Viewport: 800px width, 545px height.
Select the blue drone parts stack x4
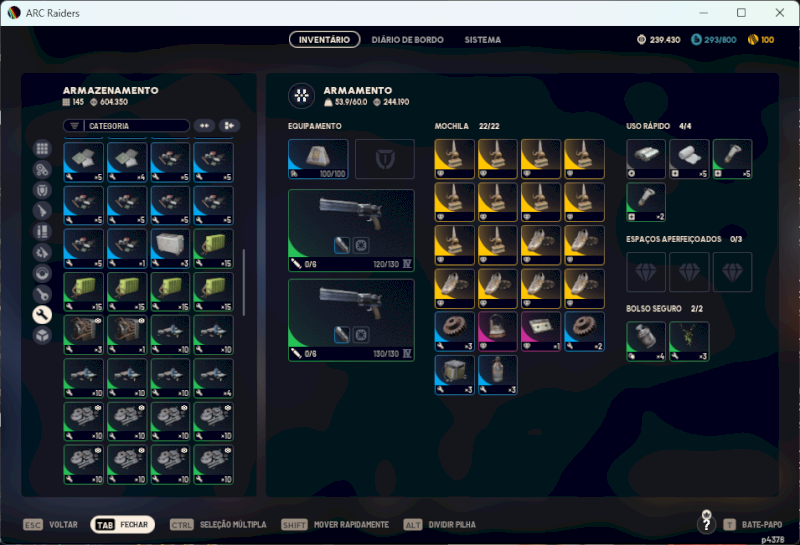tap(214, 378)
